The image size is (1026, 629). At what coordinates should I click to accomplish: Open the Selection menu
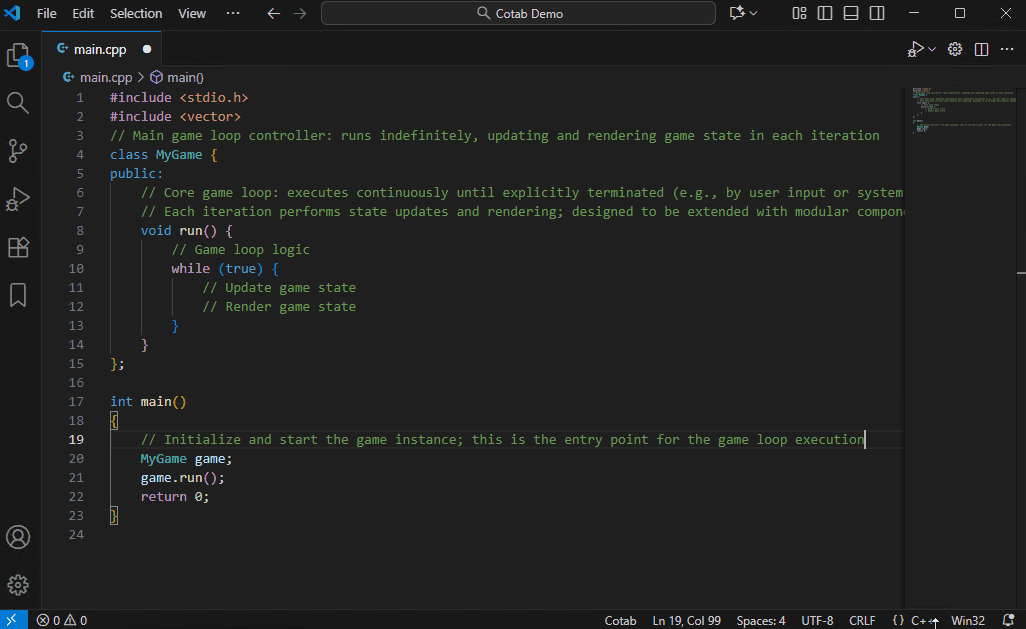[136, 14]
